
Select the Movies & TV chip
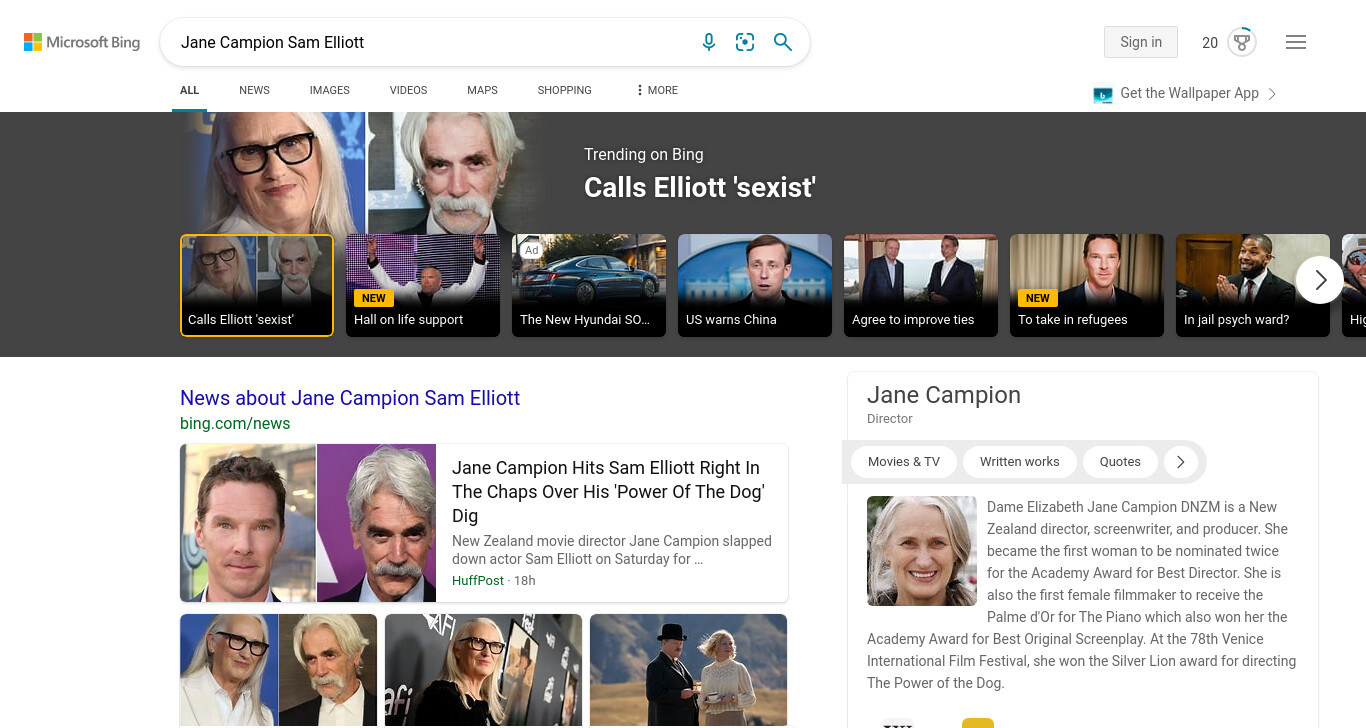(904, 462)
